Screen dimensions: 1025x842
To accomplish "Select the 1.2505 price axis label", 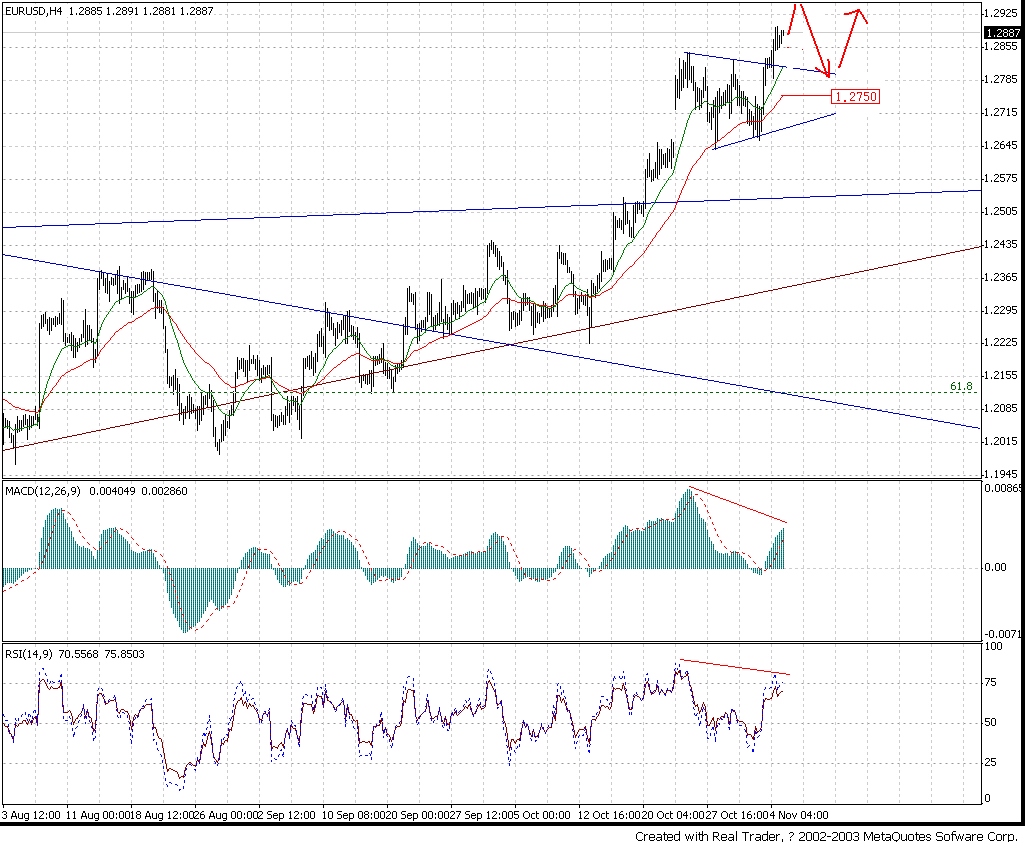I will (1003, 211).
